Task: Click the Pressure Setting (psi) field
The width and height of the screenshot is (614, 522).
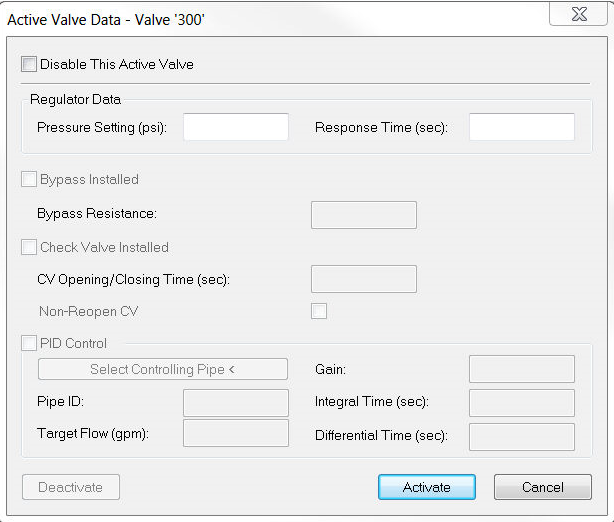Action: (236, 127)
